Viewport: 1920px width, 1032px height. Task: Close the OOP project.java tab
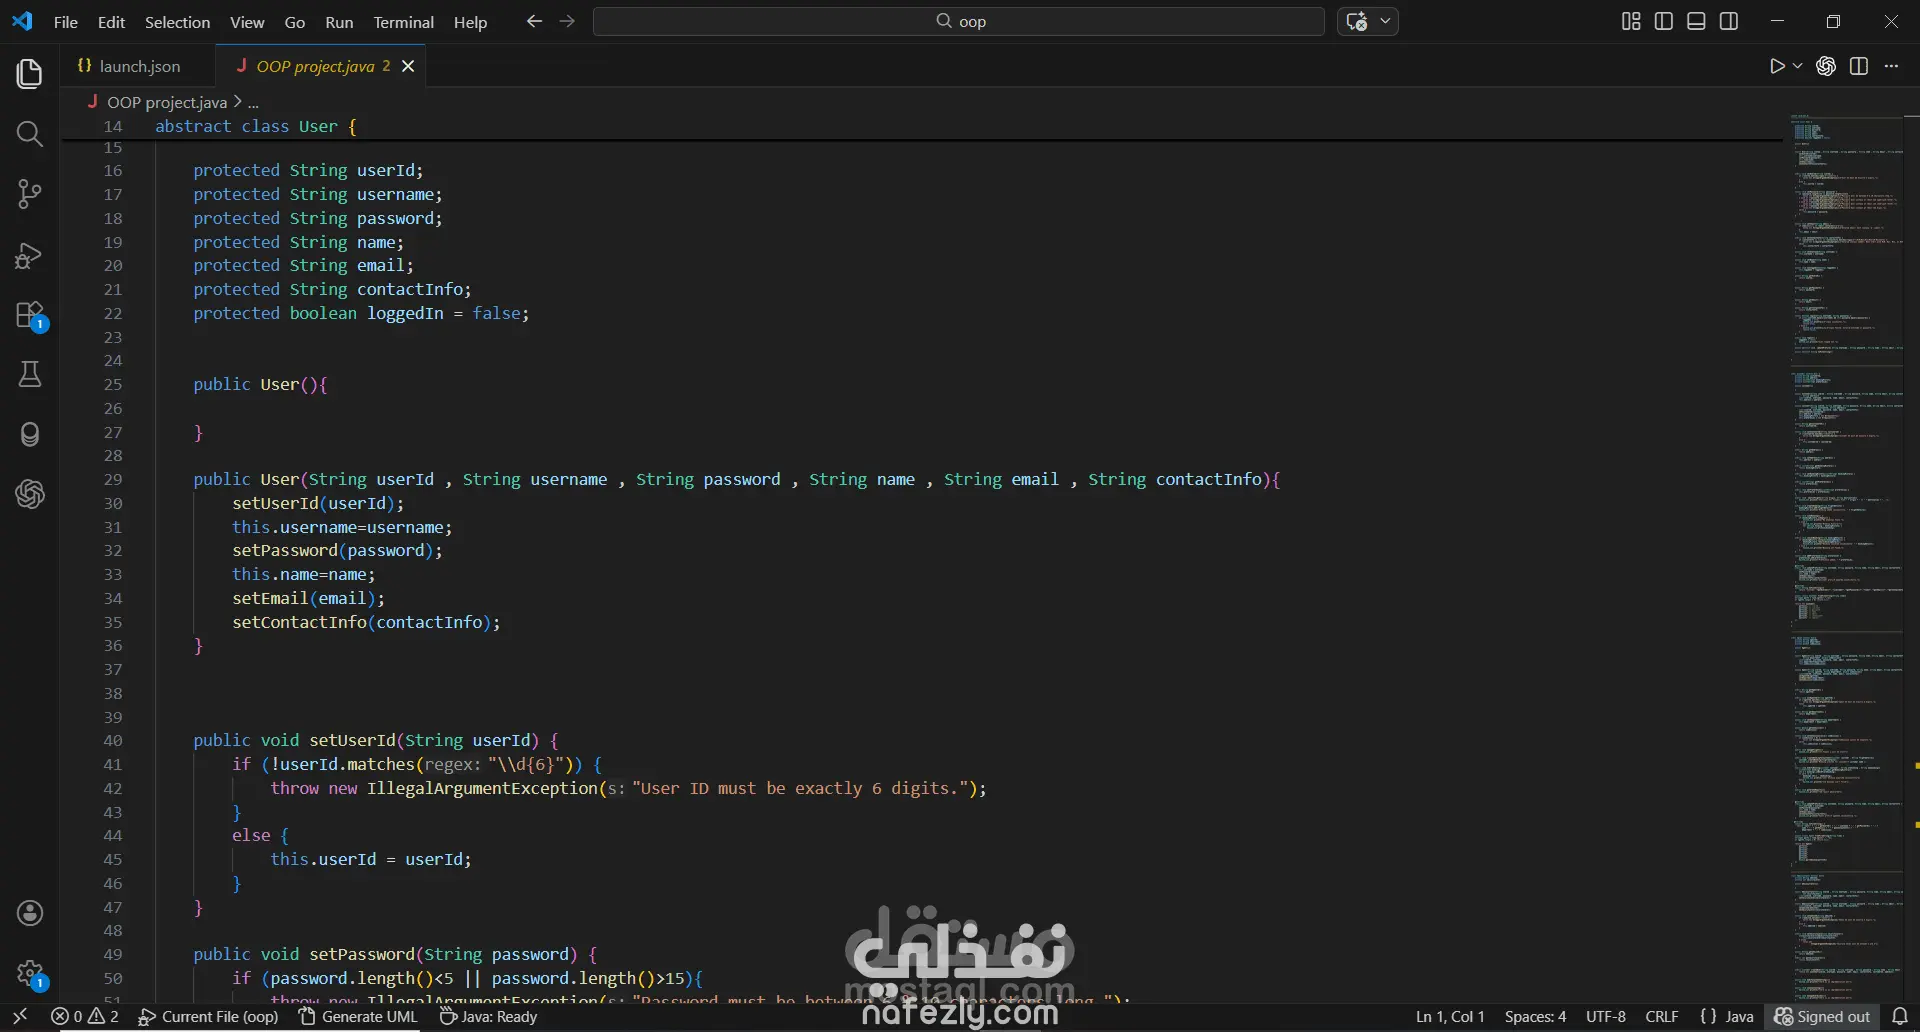click(x=408, y=66)
